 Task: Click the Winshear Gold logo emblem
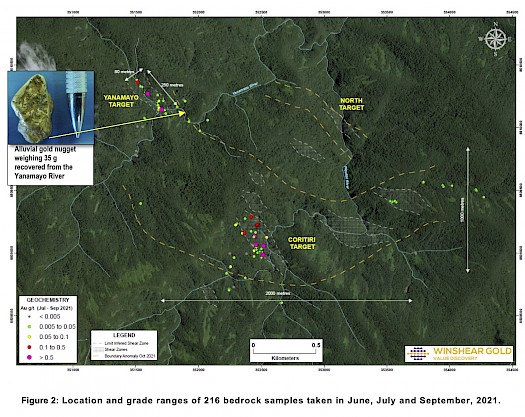418,354
